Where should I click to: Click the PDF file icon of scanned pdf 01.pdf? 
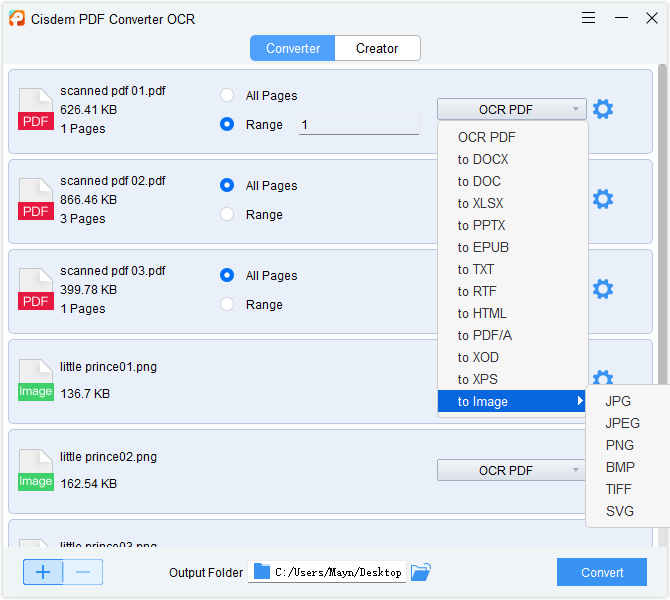point(36,109)
